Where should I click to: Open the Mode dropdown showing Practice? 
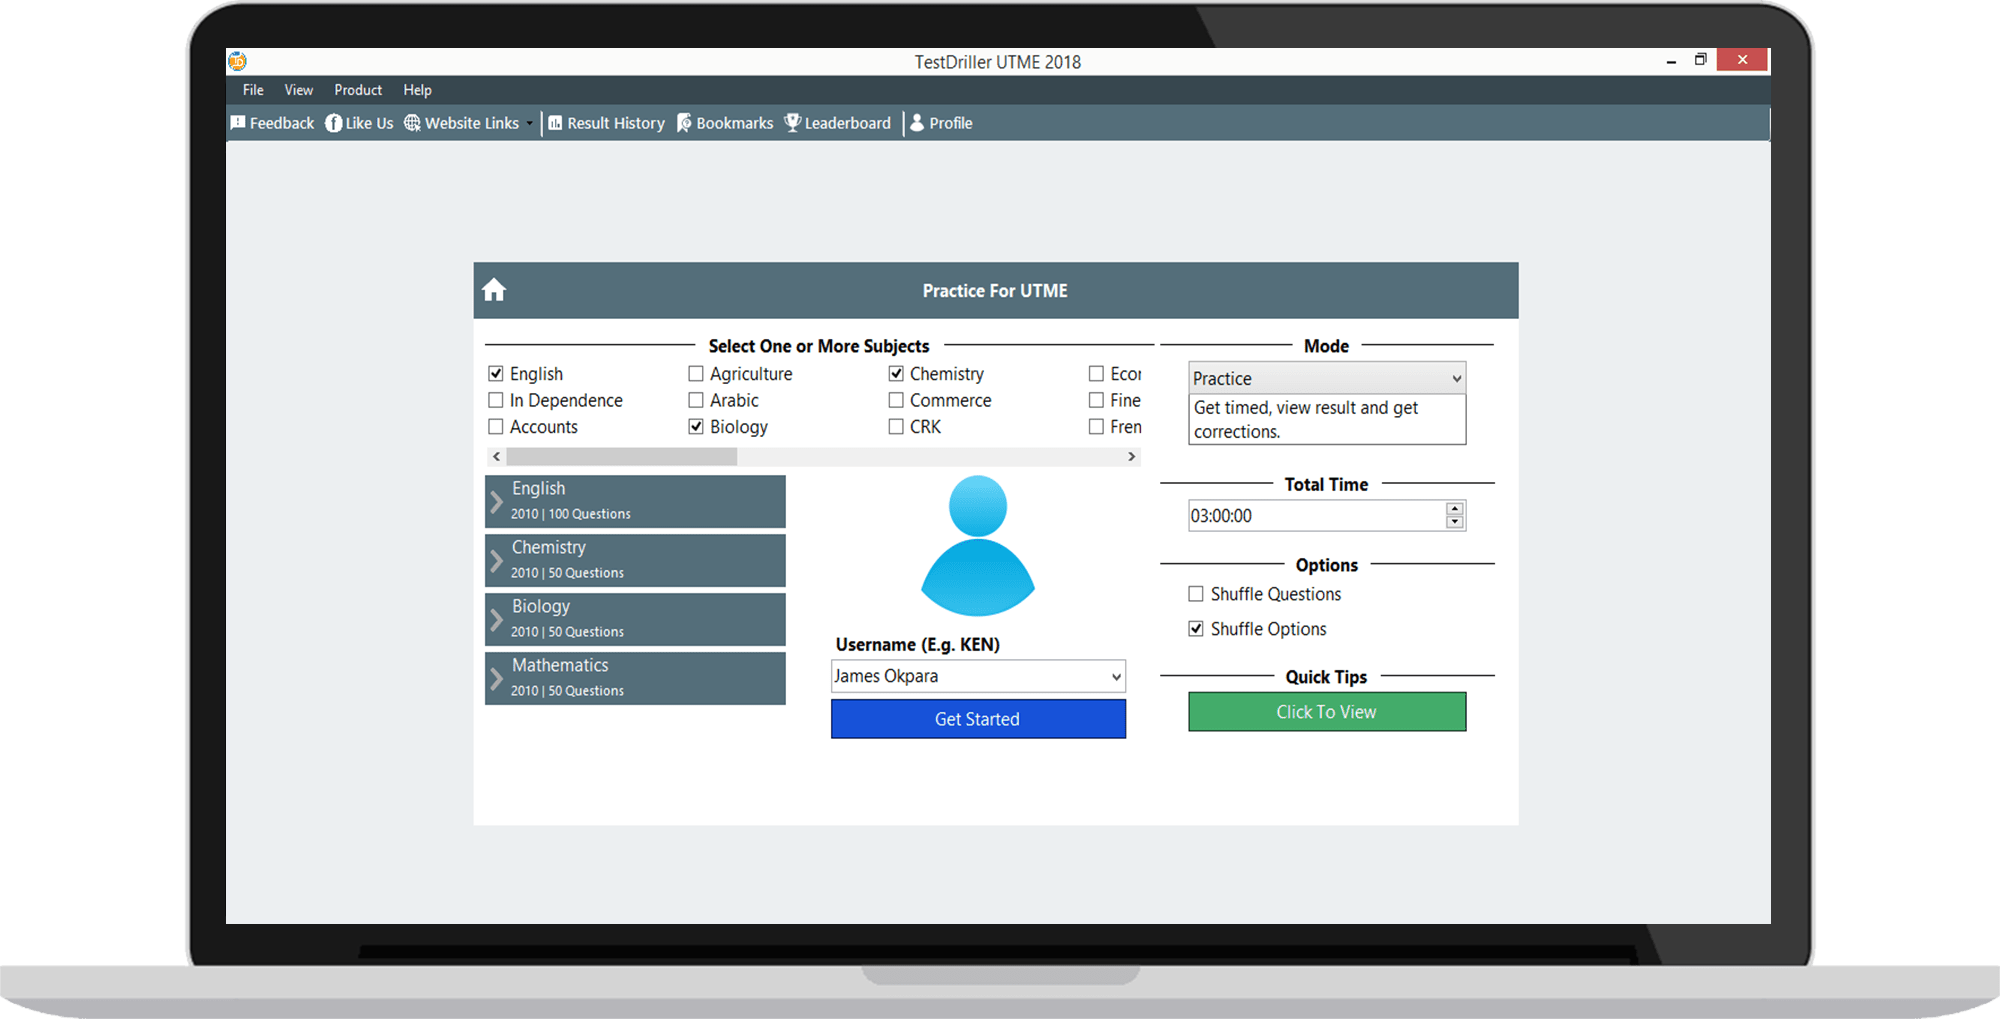tap(1326, 378)
